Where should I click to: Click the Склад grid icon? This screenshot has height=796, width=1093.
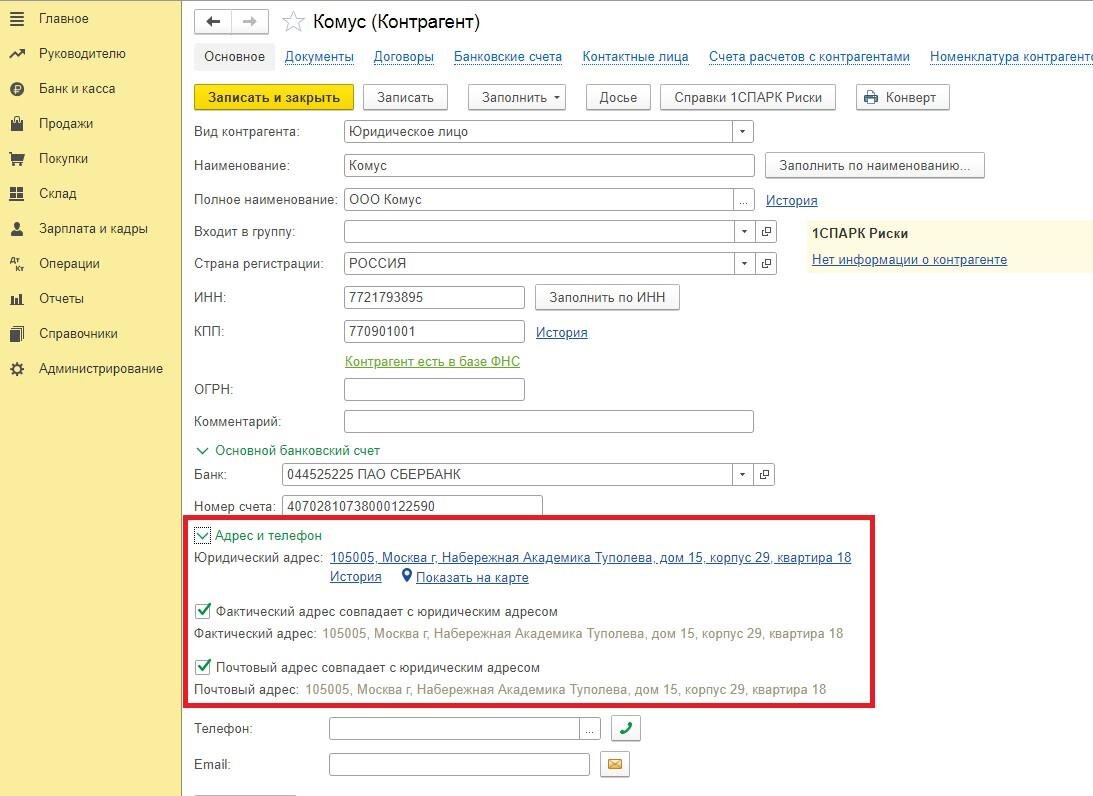[17, 194]
